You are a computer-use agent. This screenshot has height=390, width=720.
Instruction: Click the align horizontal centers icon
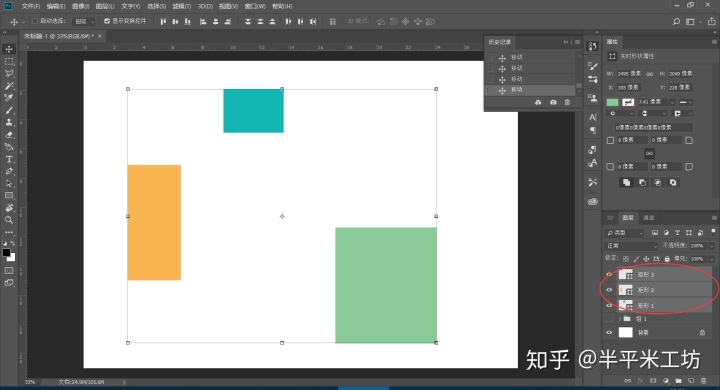215,22
